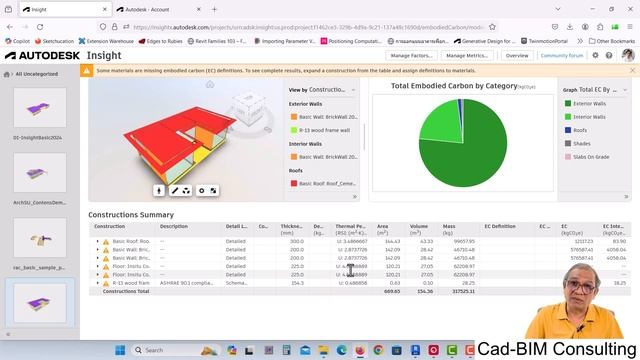
Task: Open File Explorer from the taskbar
Action: point(323,350)
